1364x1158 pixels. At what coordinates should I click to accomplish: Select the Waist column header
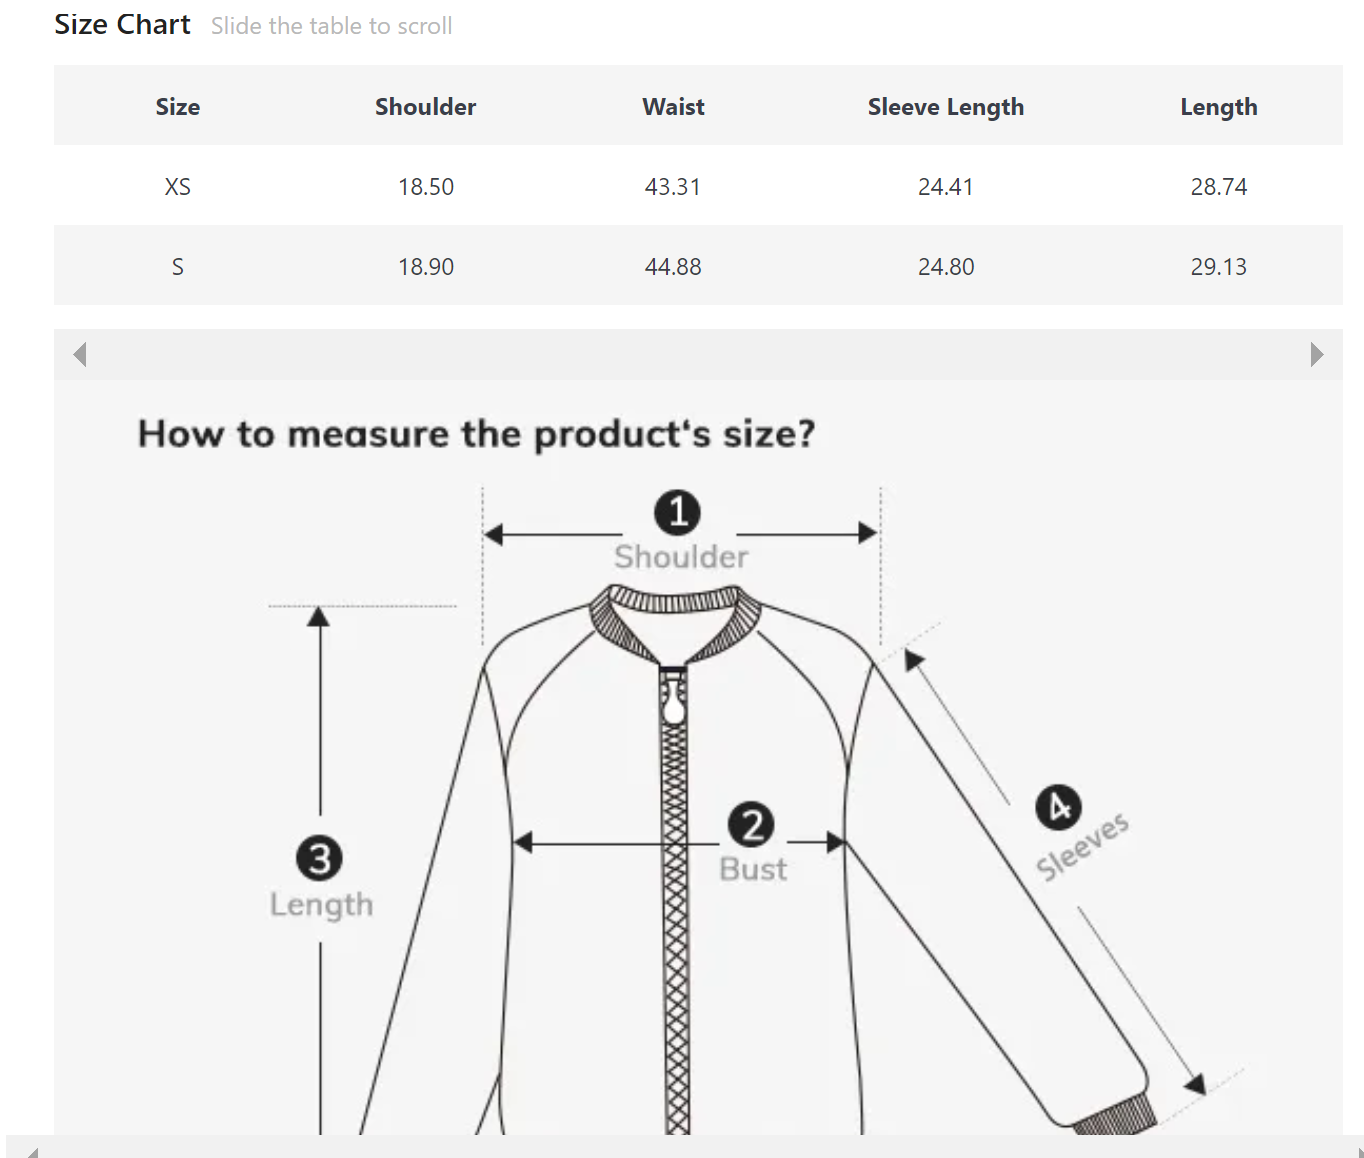point(673,107)
